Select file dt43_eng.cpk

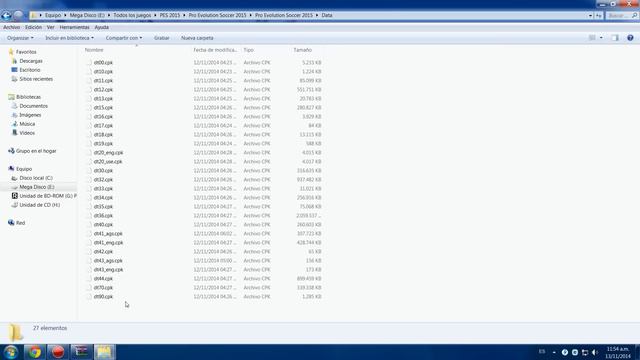[x=108, y=269]
